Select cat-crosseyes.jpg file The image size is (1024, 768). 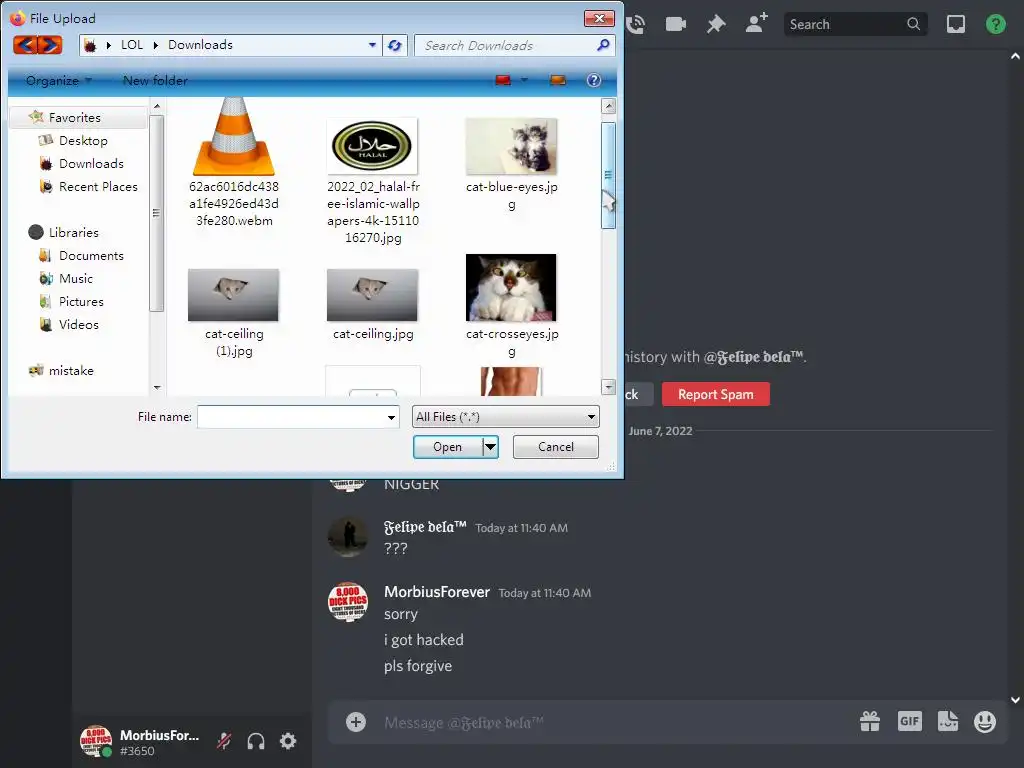pos(511,306)
